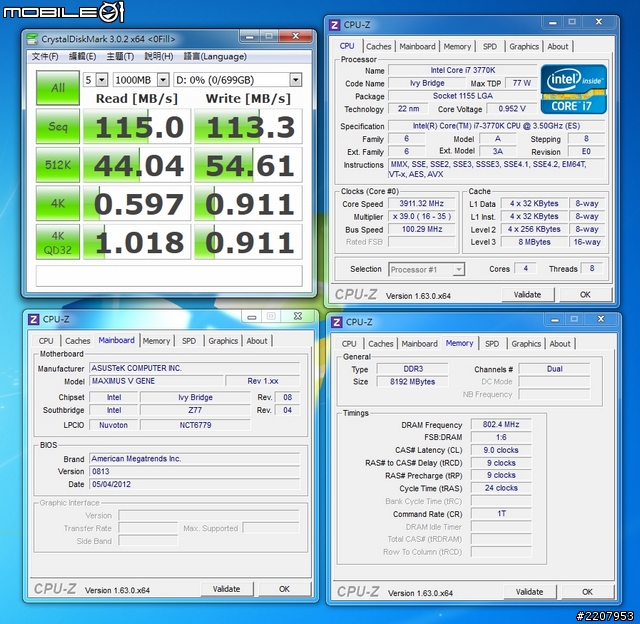
Task: Open the Processor #1 selection dropdown
Action: pos(426,269)
